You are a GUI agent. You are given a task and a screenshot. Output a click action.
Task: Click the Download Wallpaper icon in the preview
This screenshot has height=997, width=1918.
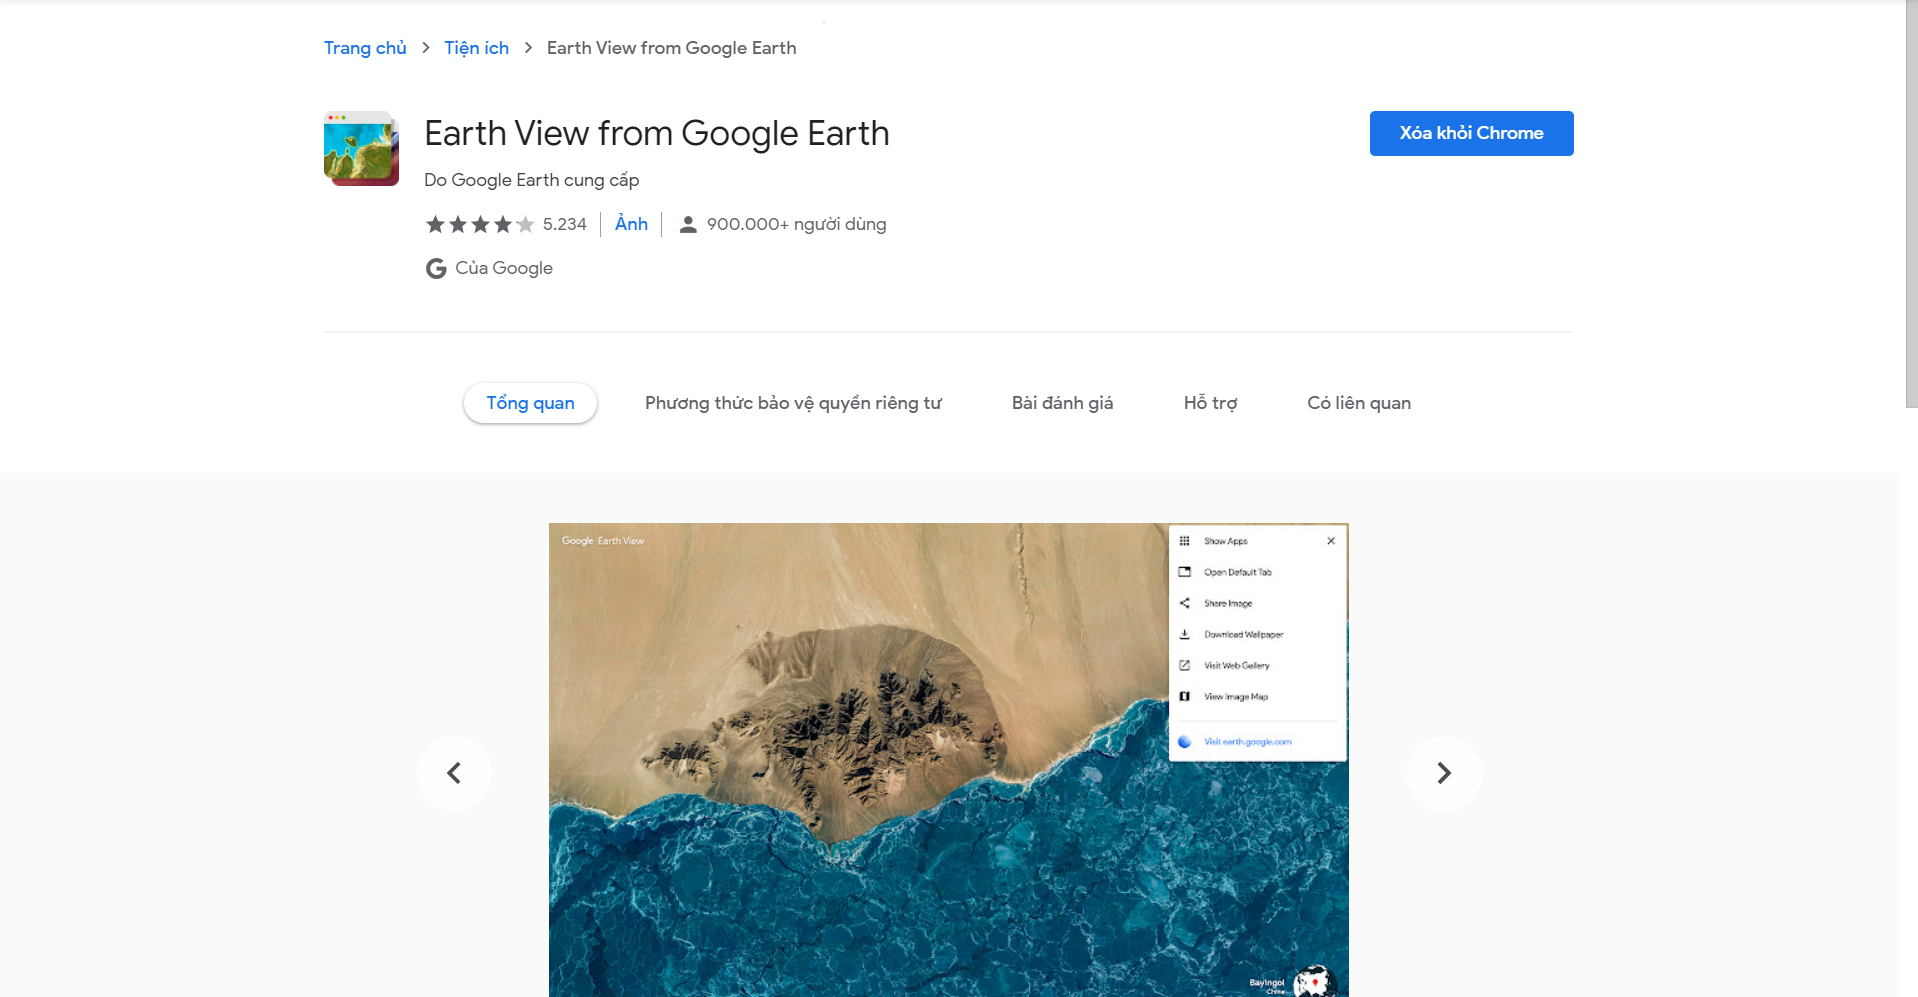click(1184, 634)
